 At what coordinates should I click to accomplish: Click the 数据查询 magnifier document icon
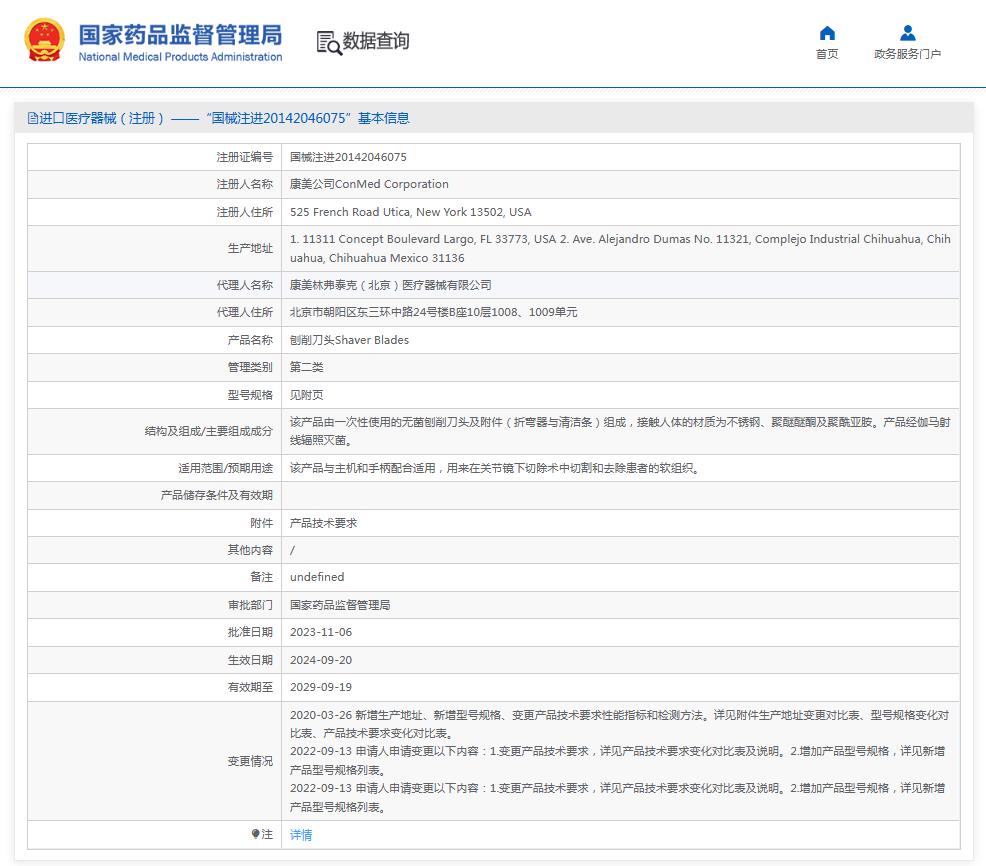click(x=328, y=42)
